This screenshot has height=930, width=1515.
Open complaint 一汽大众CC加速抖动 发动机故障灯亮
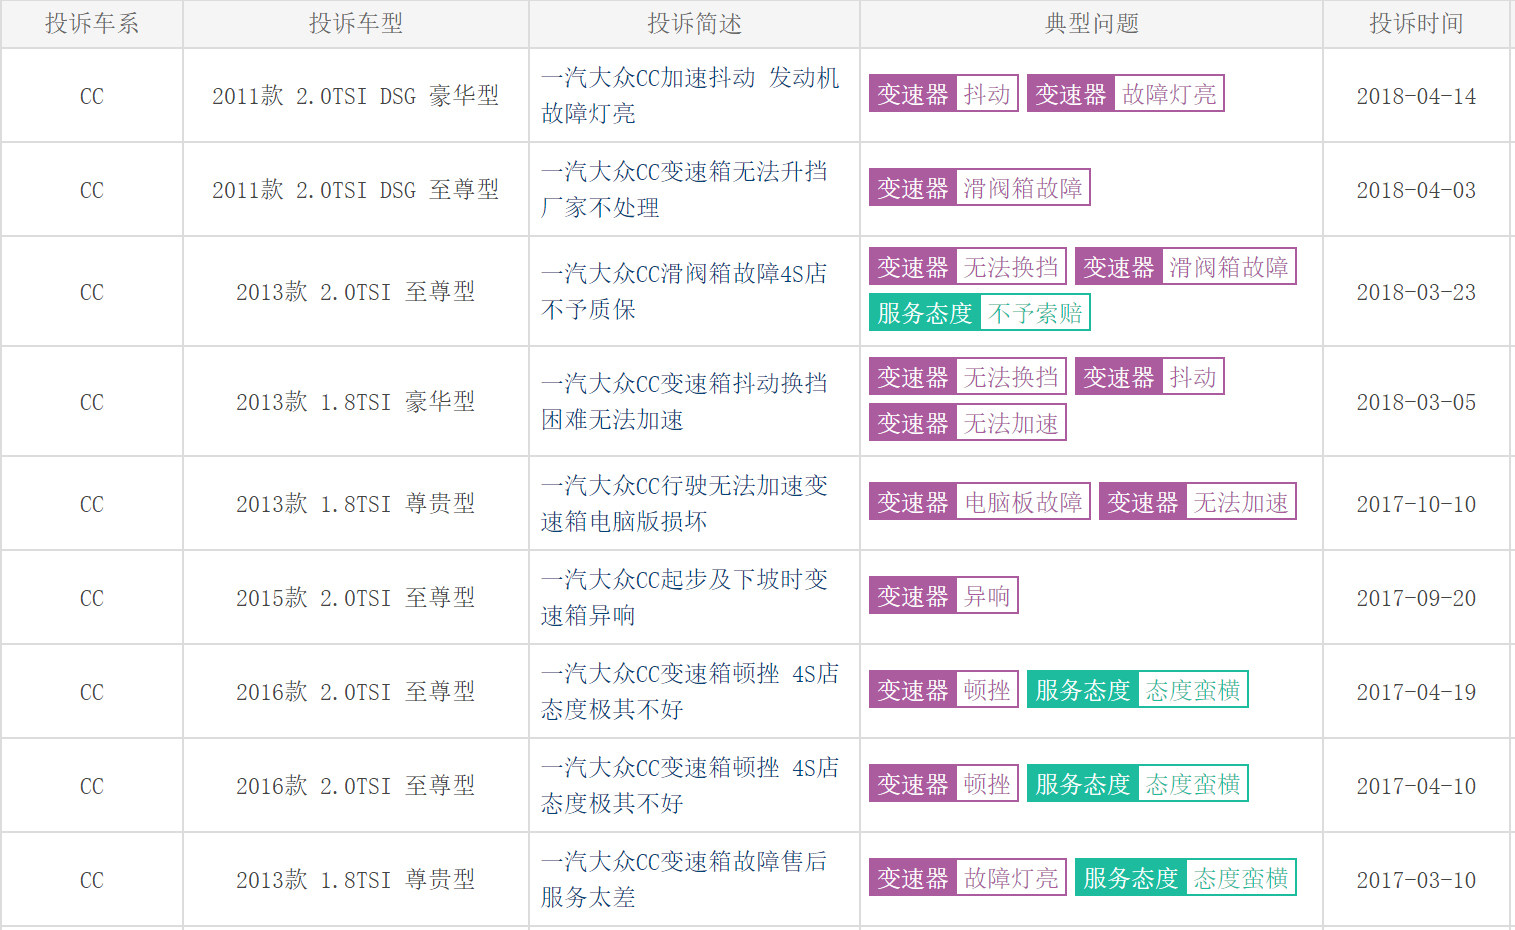(x=690, y=96)
